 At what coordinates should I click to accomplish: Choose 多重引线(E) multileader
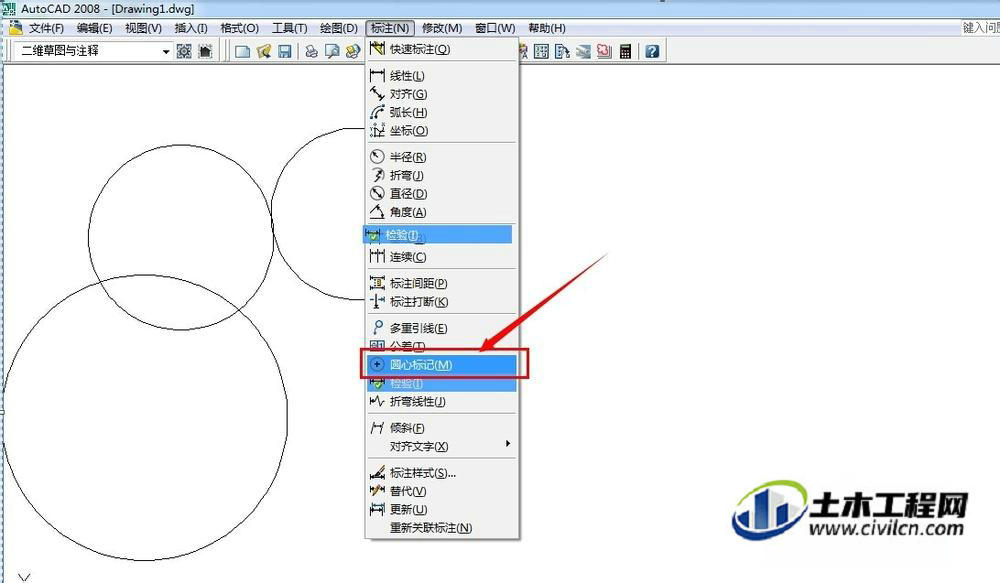click(x=441, y=328)
